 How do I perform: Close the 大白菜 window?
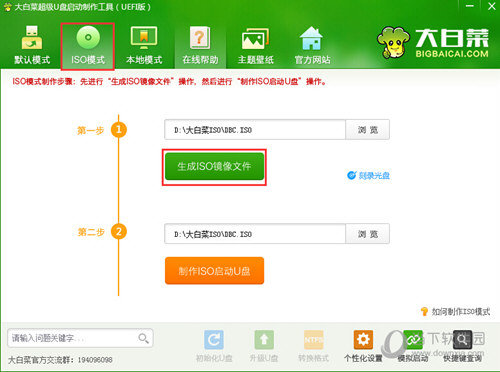coord(491,6)
